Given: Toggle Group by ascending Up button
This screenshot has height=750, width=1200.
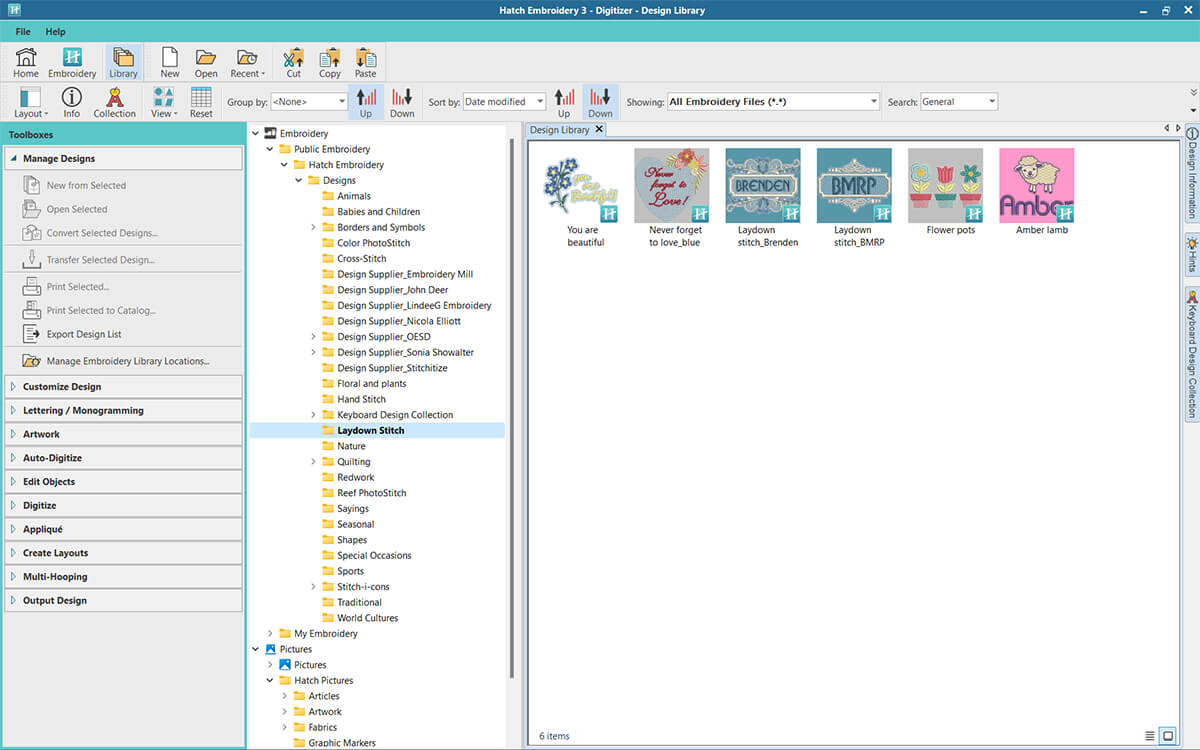Looking at the screenshot, I should (x=366, y=102).
